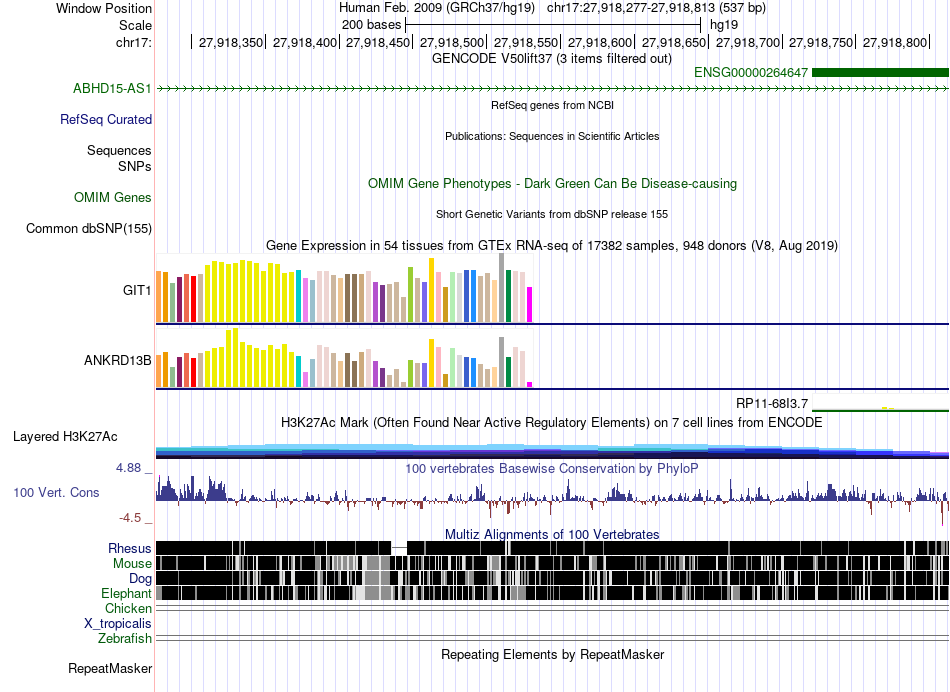Click the Short Genetic Variants dbSNP title
This screenshot has width=950, height=692.
click(x=552, y=215)
